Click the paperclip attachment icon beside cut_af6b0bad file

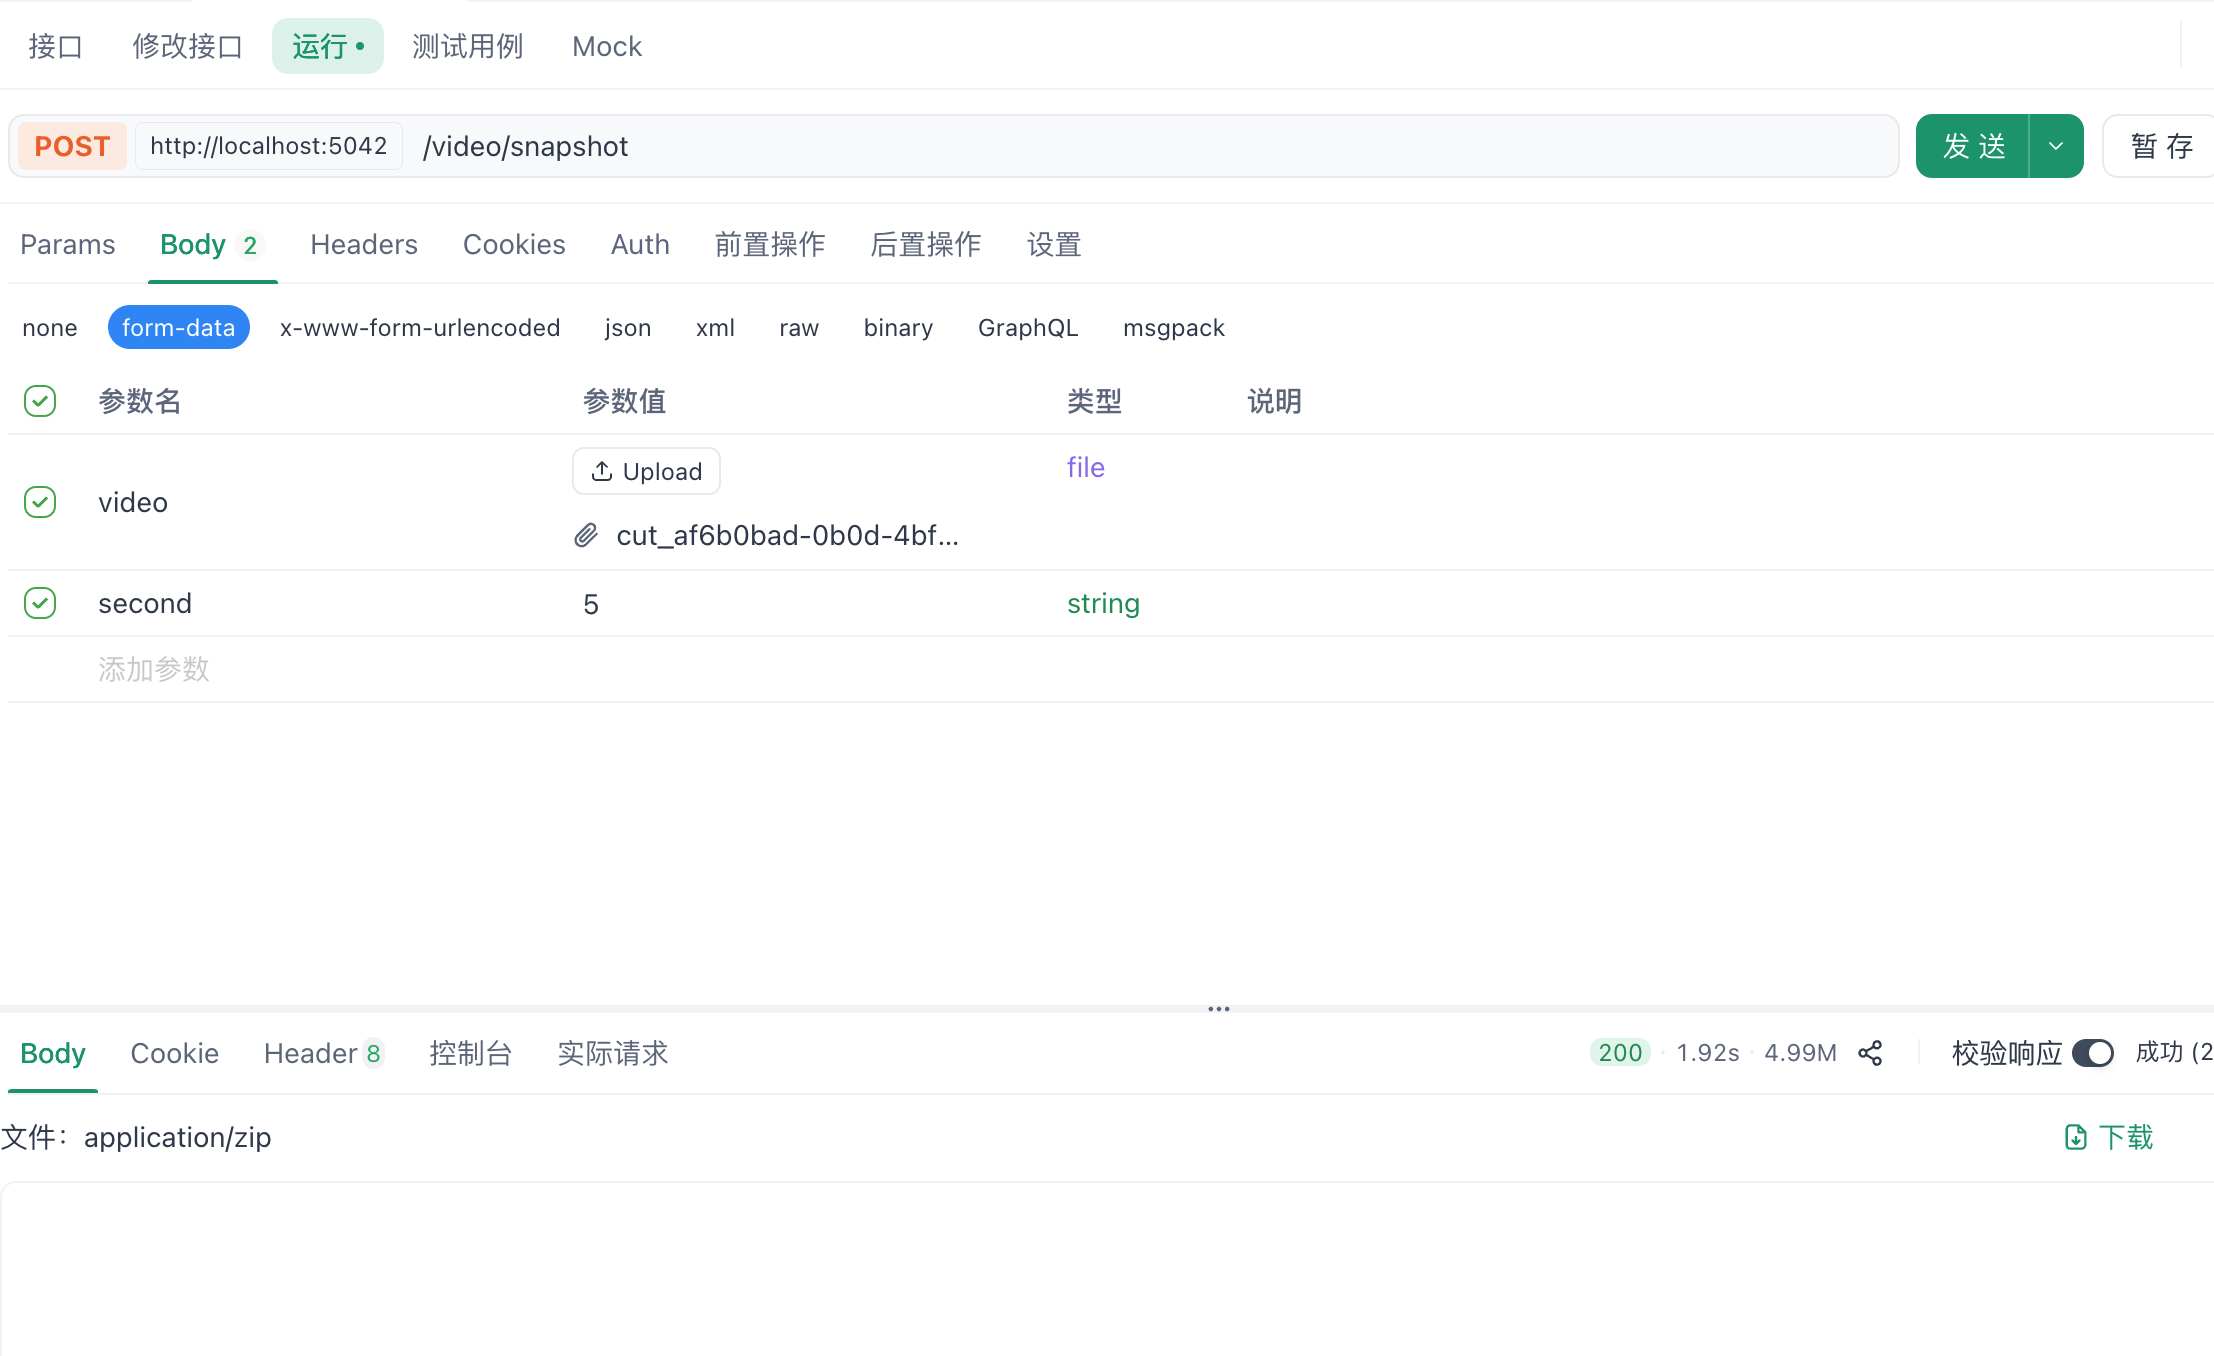point(586,536)
